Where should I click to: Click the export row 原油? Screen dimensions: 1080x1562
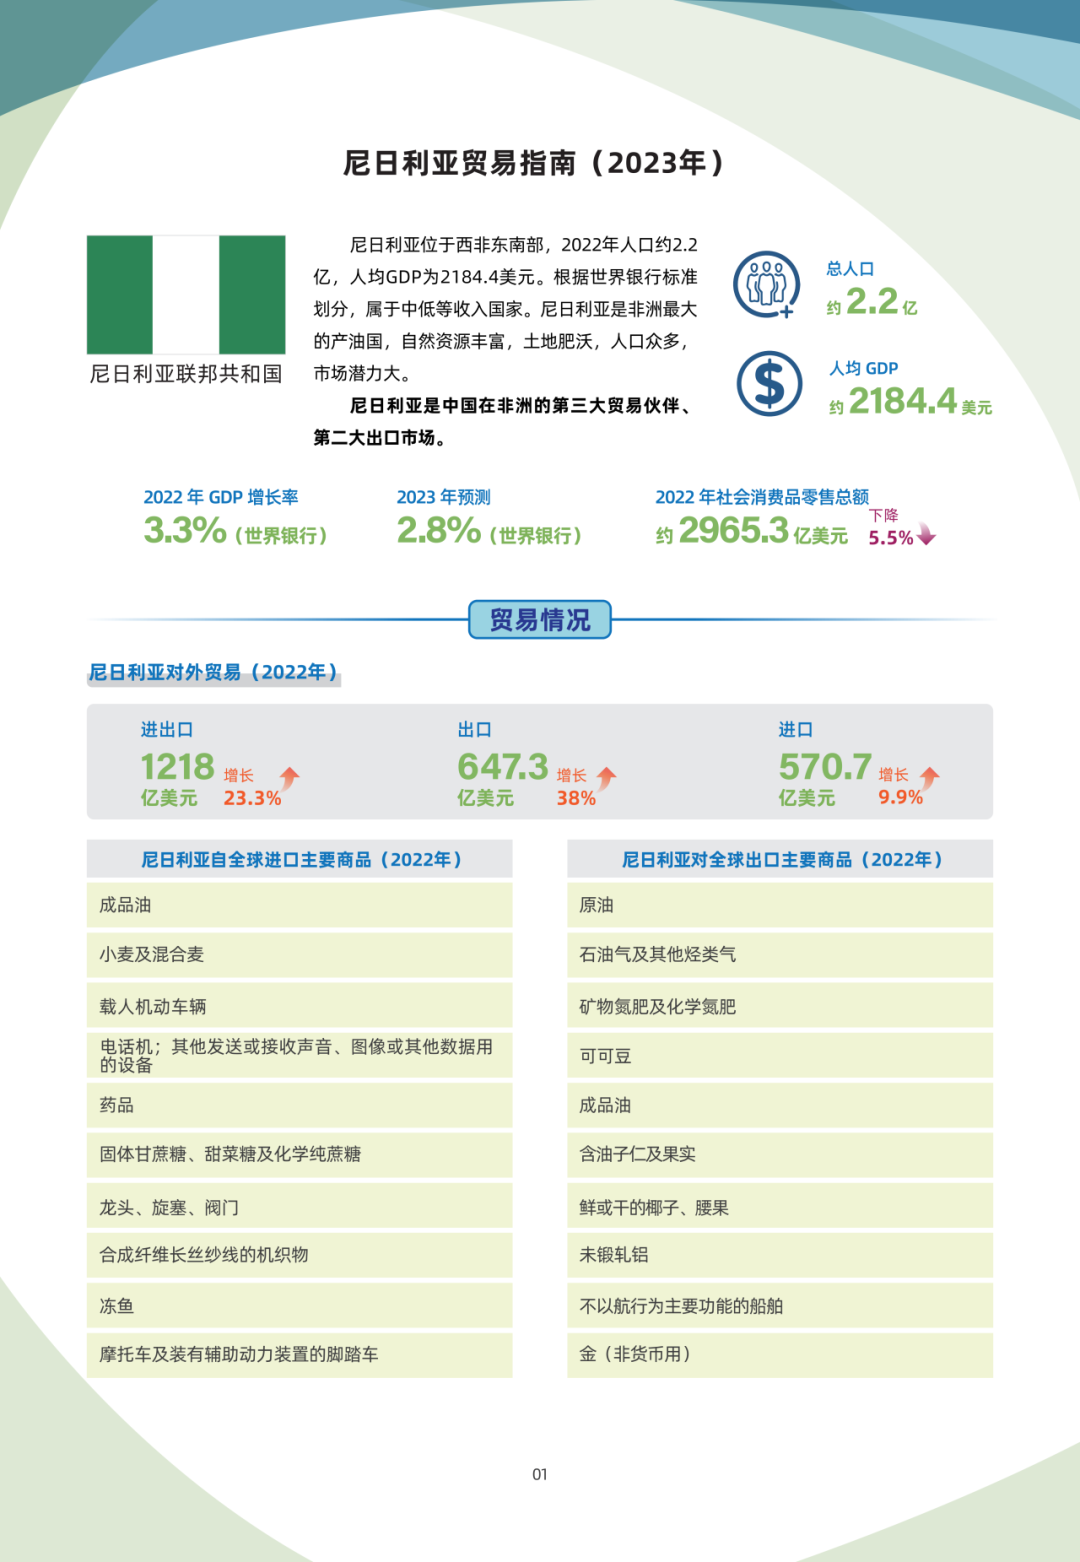[x=780, y=905]
